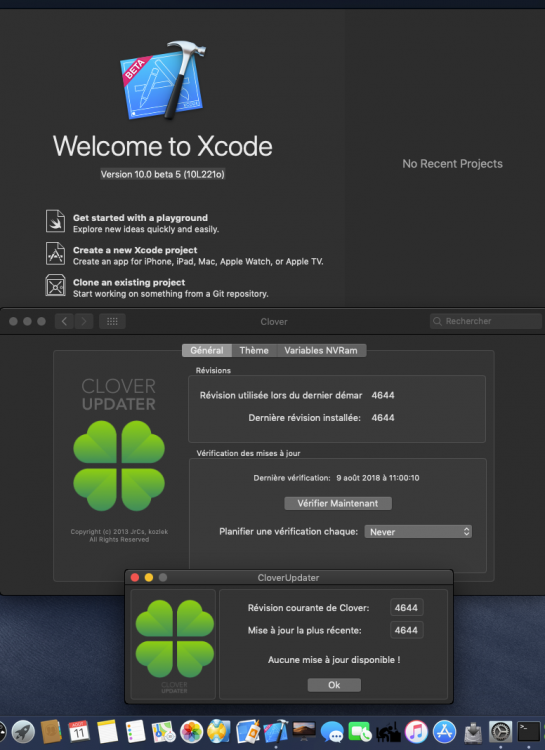This screenshot has width=545, height=750.
Task: Click the Clover Updater copyright text
Action: (x=119, y=536)
